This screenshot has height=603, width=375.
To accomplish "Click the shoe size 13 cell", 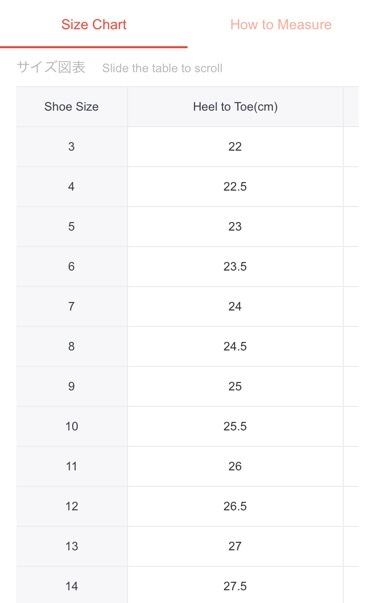I will 72,546.
